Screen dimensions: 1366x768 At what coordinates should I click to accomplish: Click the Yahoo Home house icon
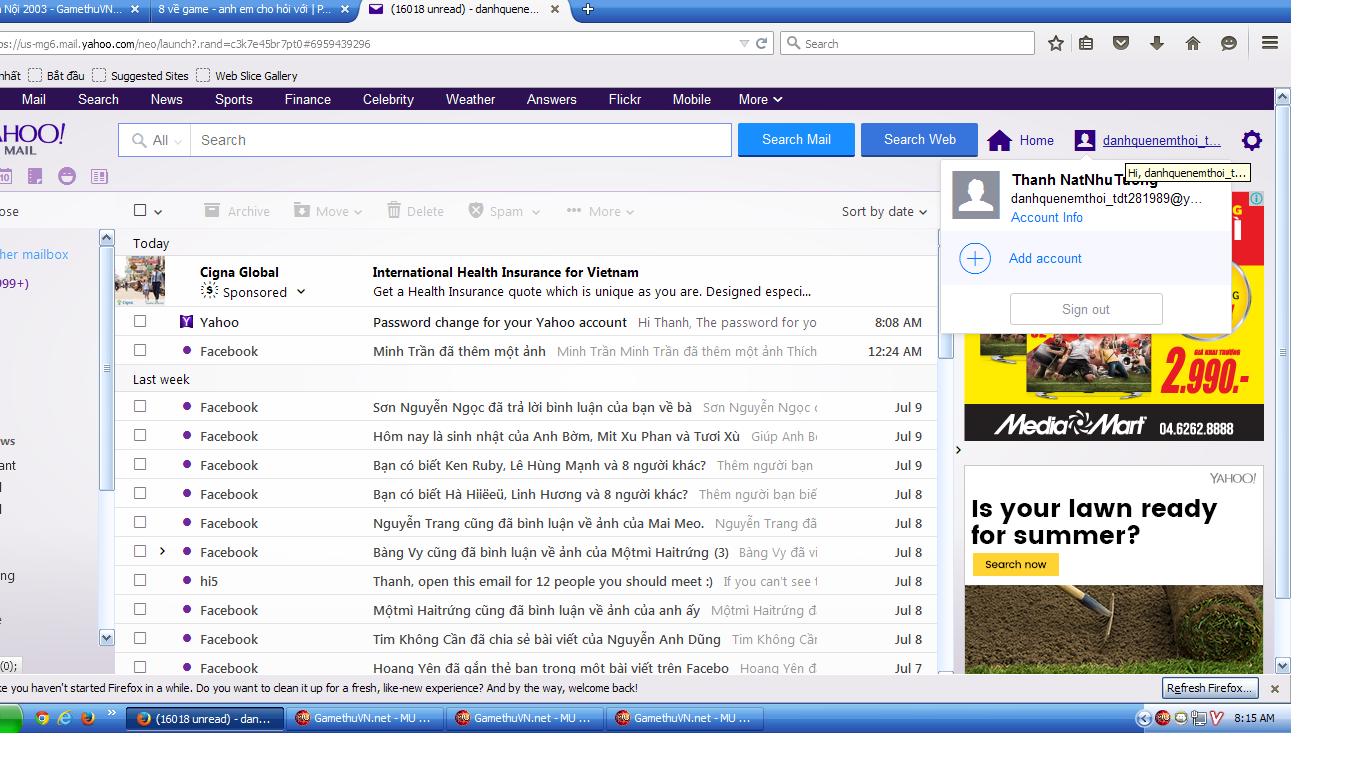[999, 140]
